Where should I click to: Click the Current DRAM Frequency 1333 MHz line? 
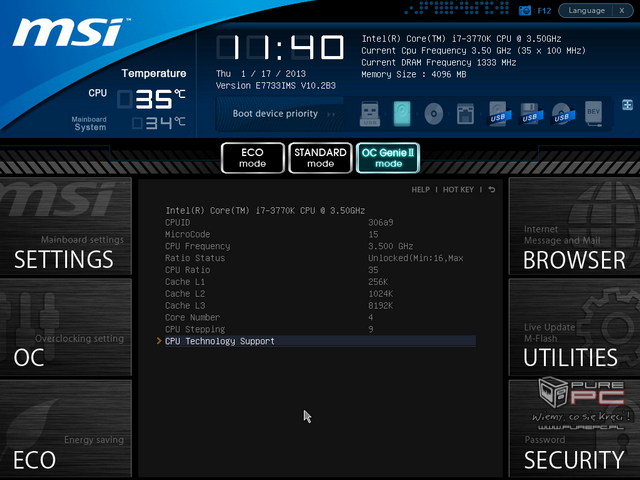[439, 62]
